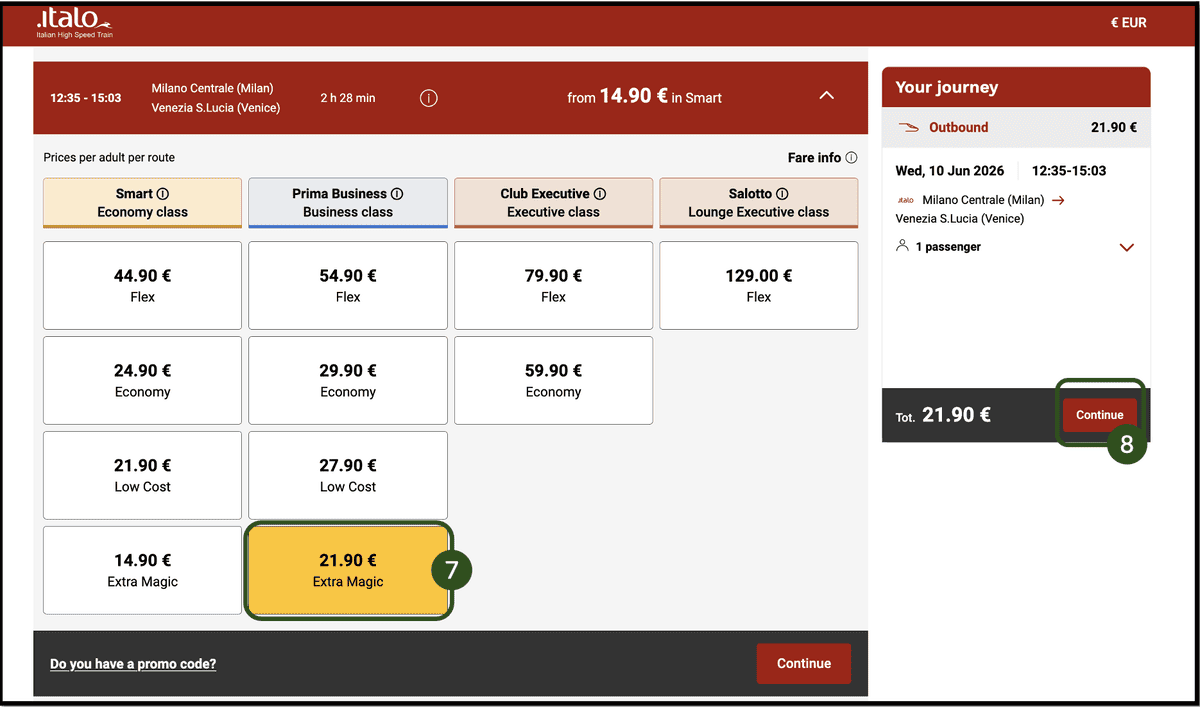Choose Club Executive Economy 59.90 €
The width and height of the screenshot is (1200, 707).
553,380
